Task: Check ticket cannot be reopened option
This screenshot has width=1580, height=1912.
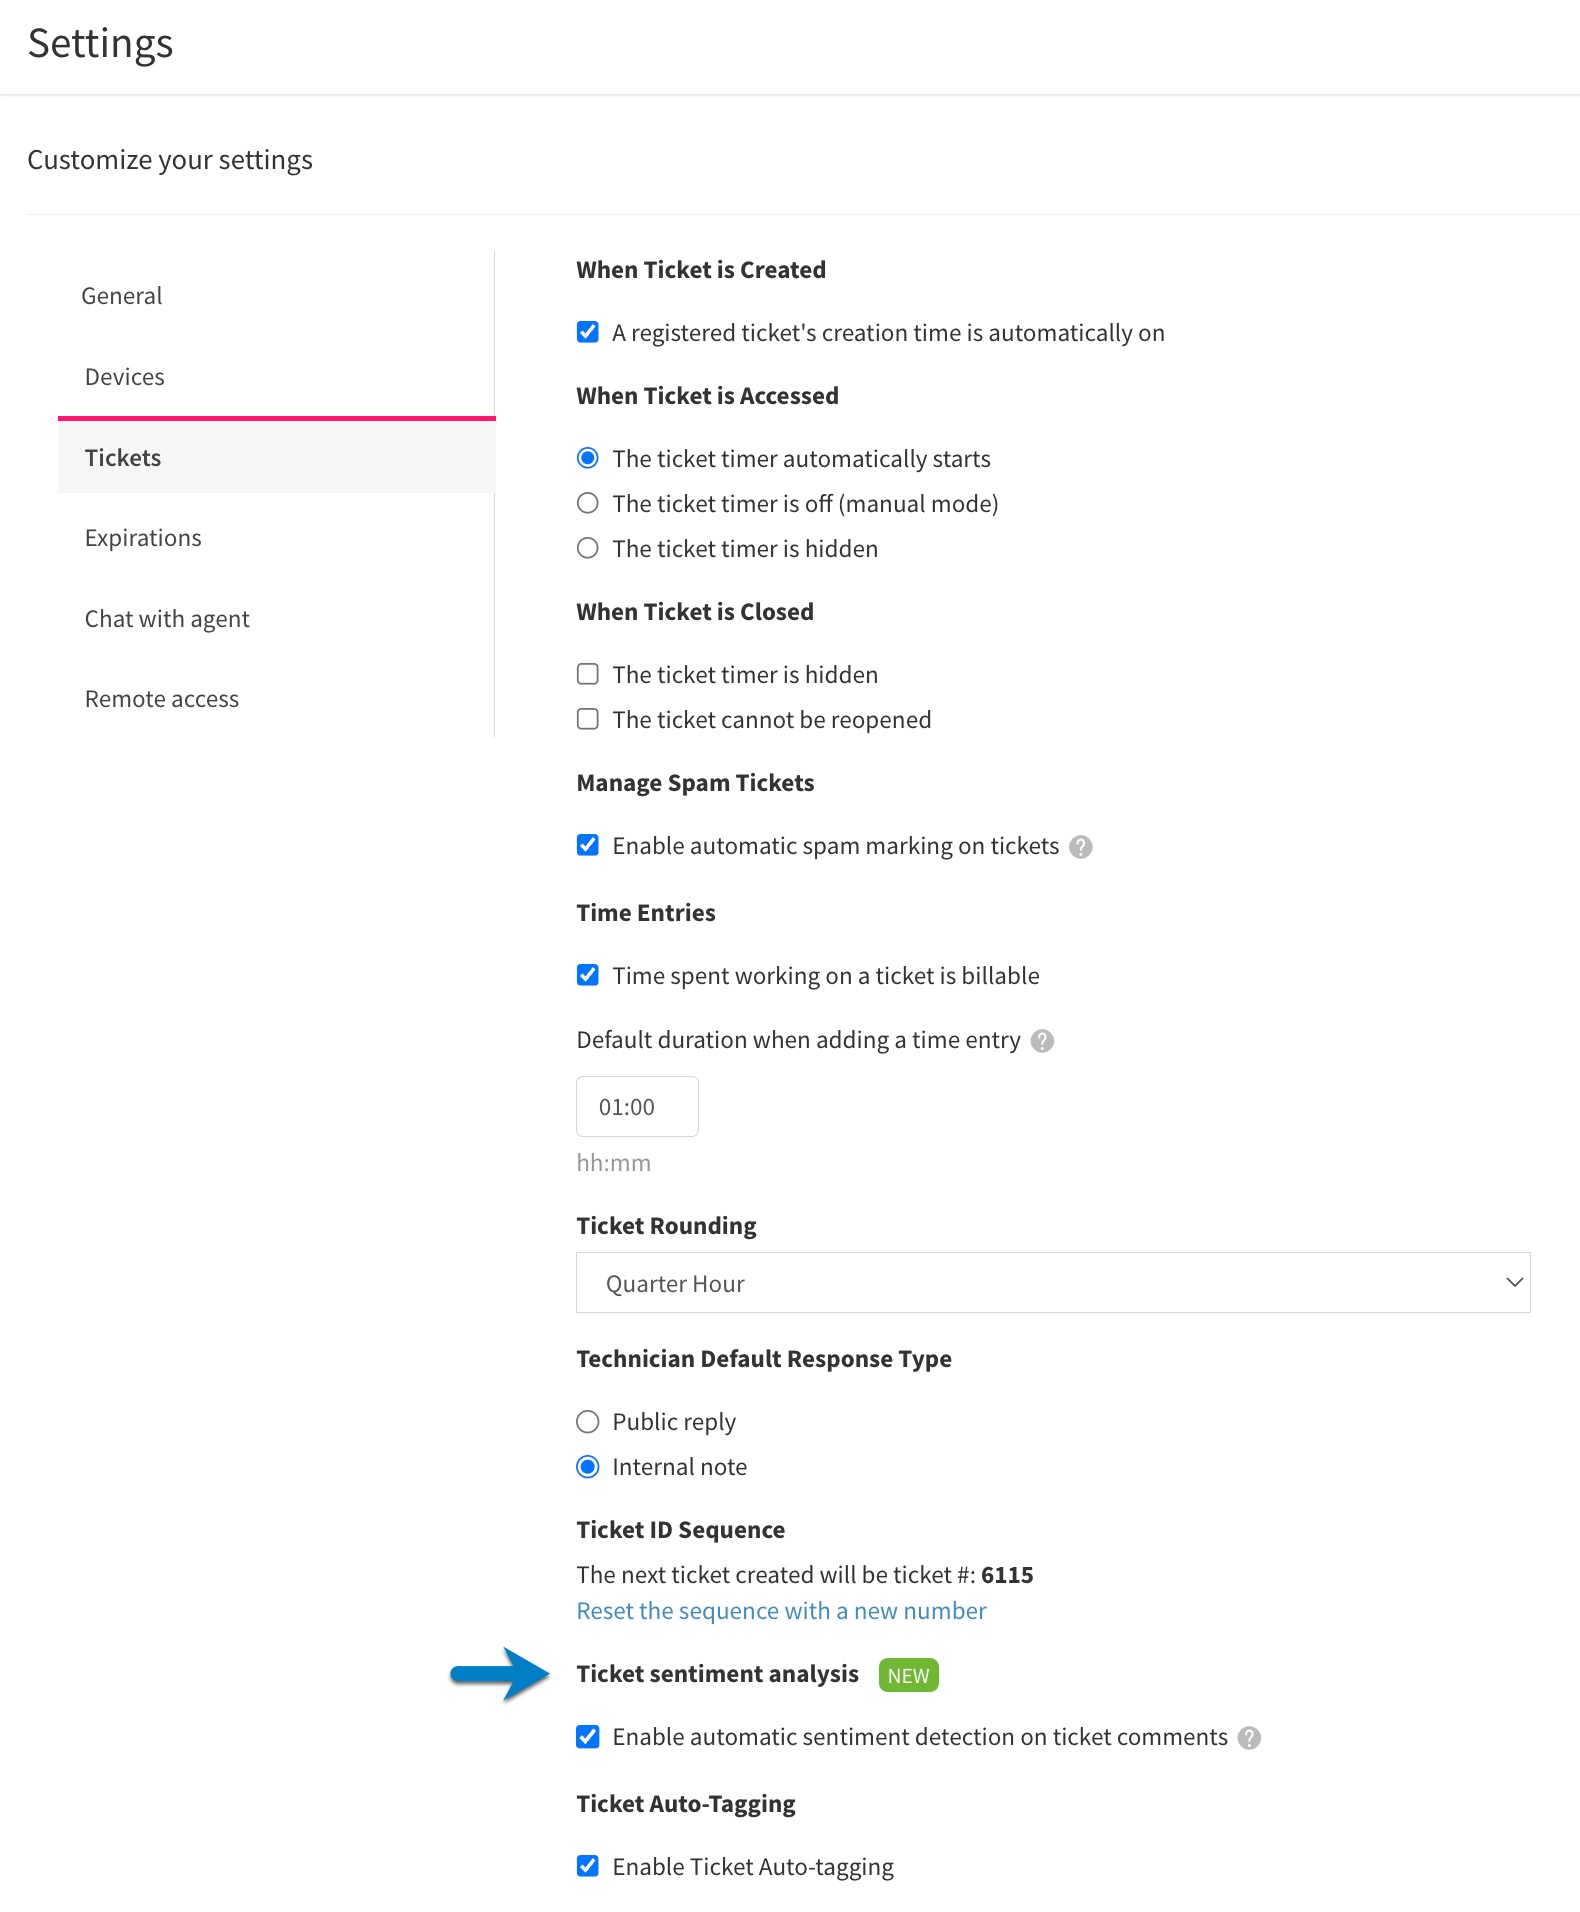Action: pyautogui.click(x=588, y=719)
